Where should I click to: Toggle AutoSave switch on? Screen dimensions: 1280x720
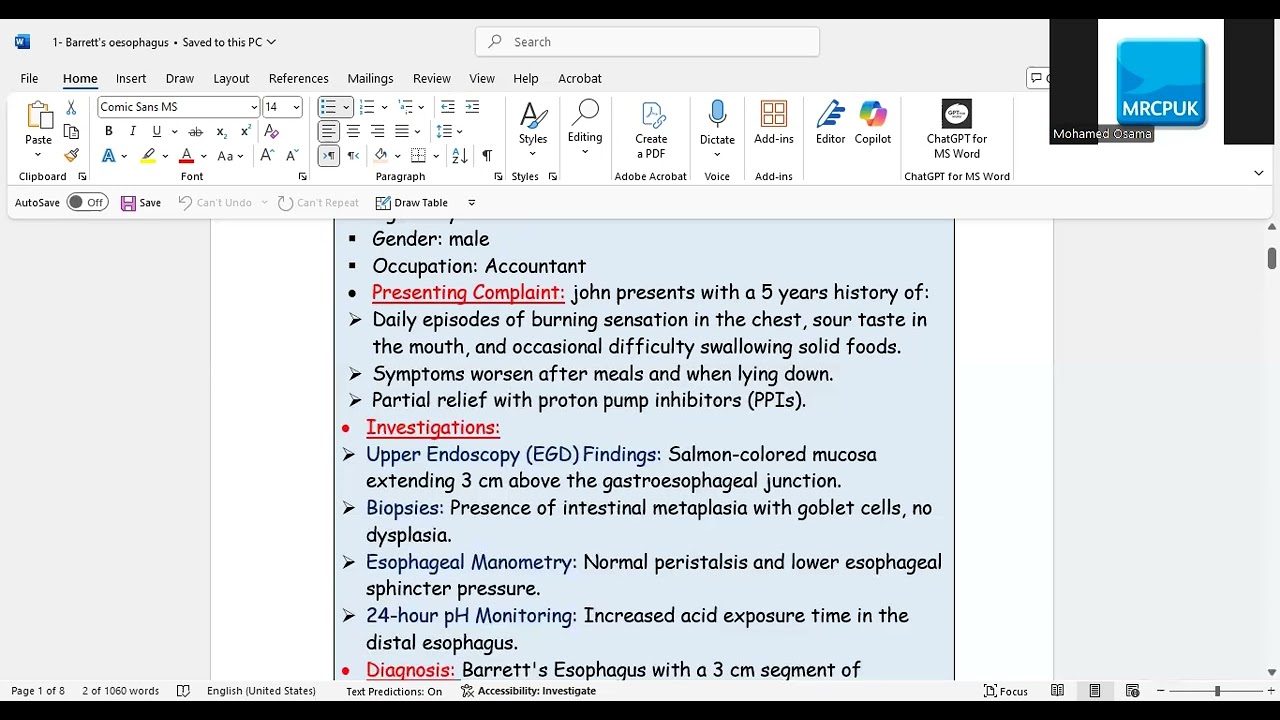pyautogui.click(x=88, y=202)
